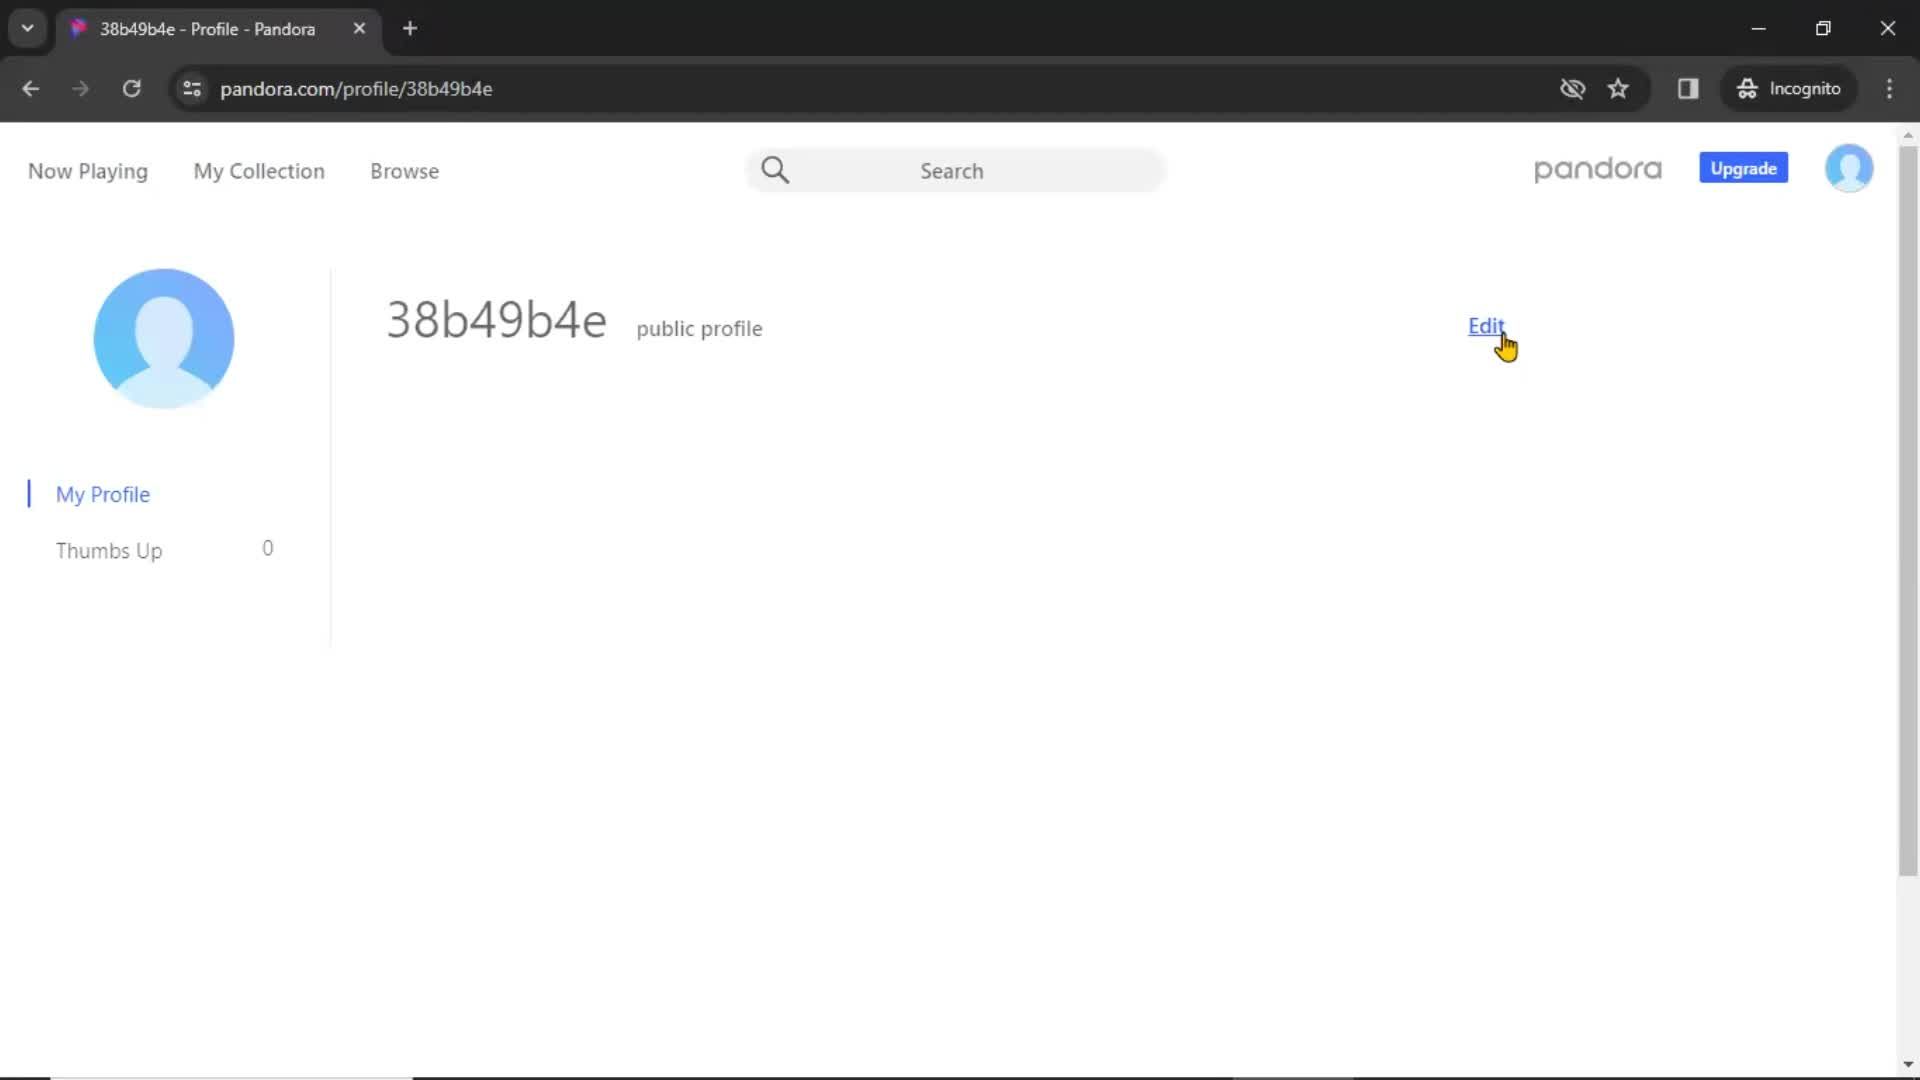Click the search magnifier icon
Image resolution: width=1920 pixels, height=1080 pixels.
[777, 171]
